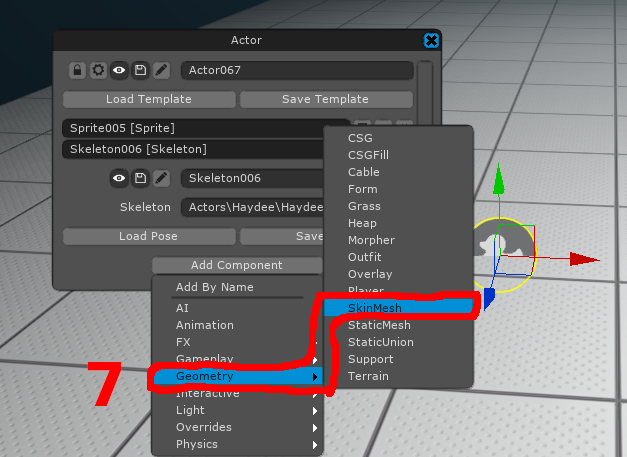
Task: Select Grass component option
Action: tap(398, 206)
